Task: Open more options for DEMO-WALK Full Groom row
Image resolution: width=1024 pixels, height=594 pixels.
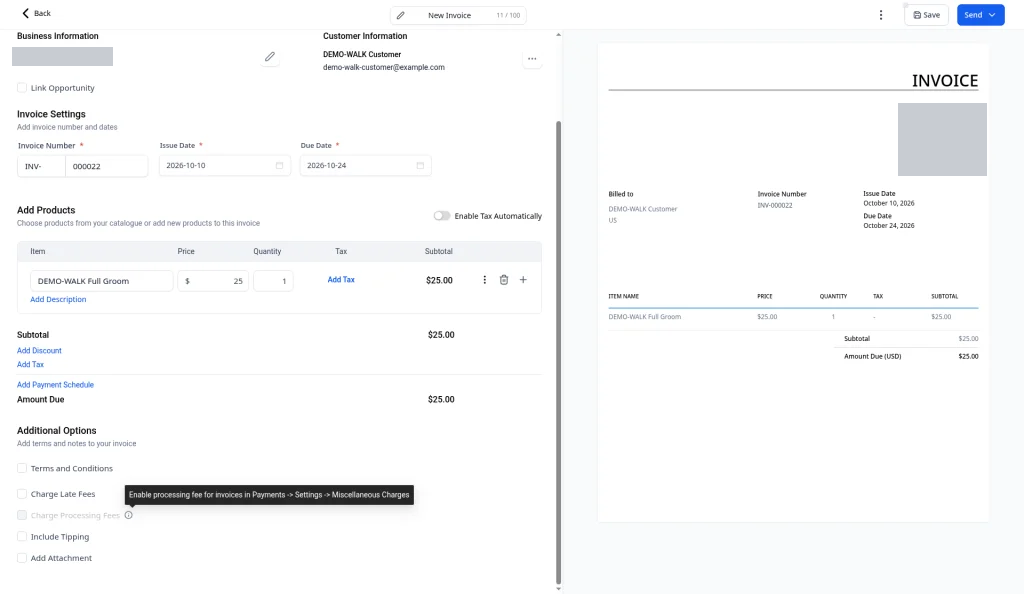Action: pyautogui.click(x=485, y=280)
